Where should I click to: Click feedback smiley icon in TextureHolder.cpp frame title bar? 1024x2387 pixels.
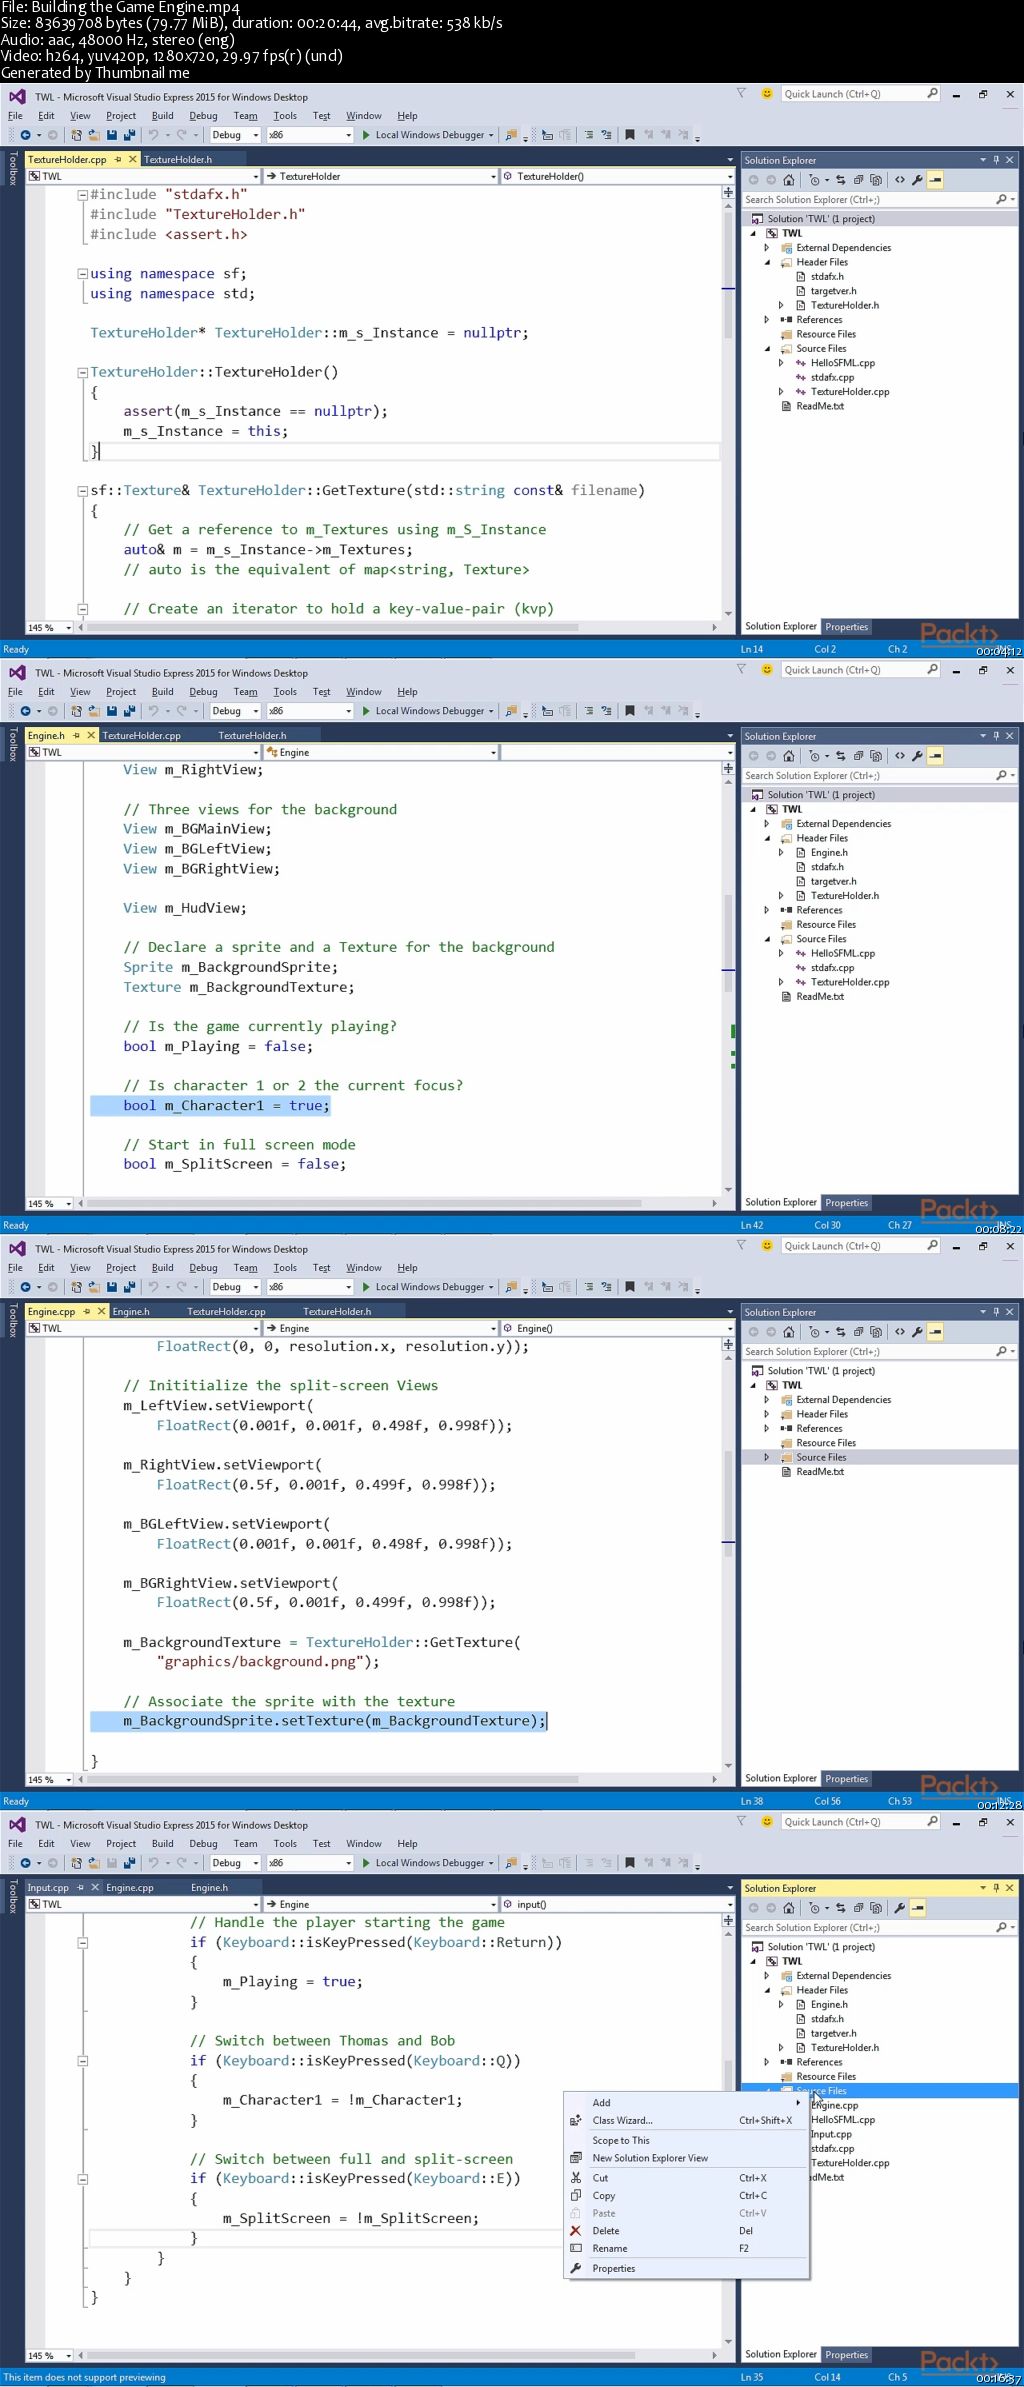point(767,93)
